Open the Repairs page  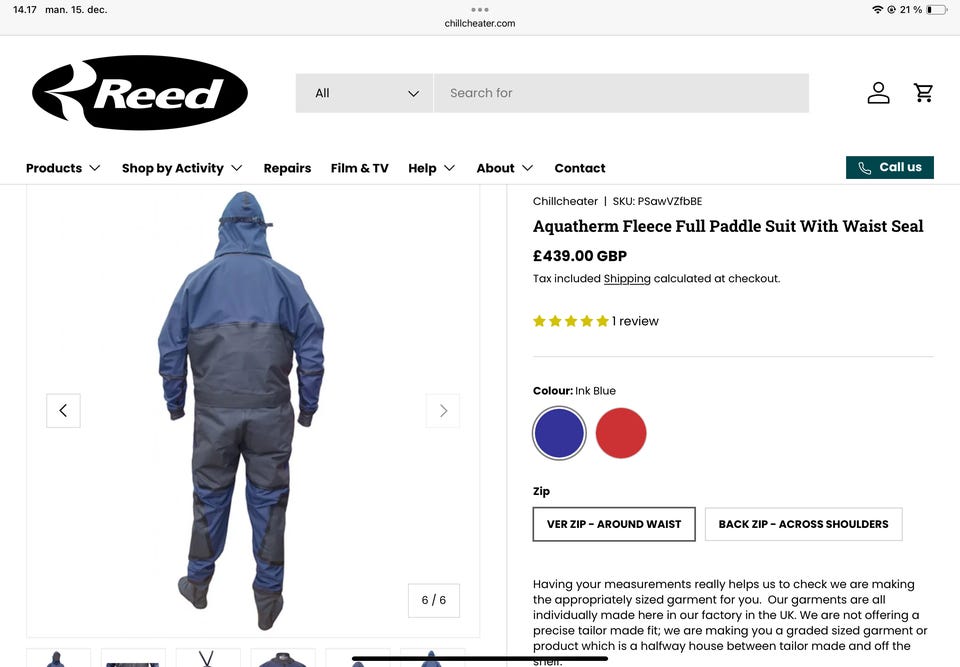(x=287, y=168)
